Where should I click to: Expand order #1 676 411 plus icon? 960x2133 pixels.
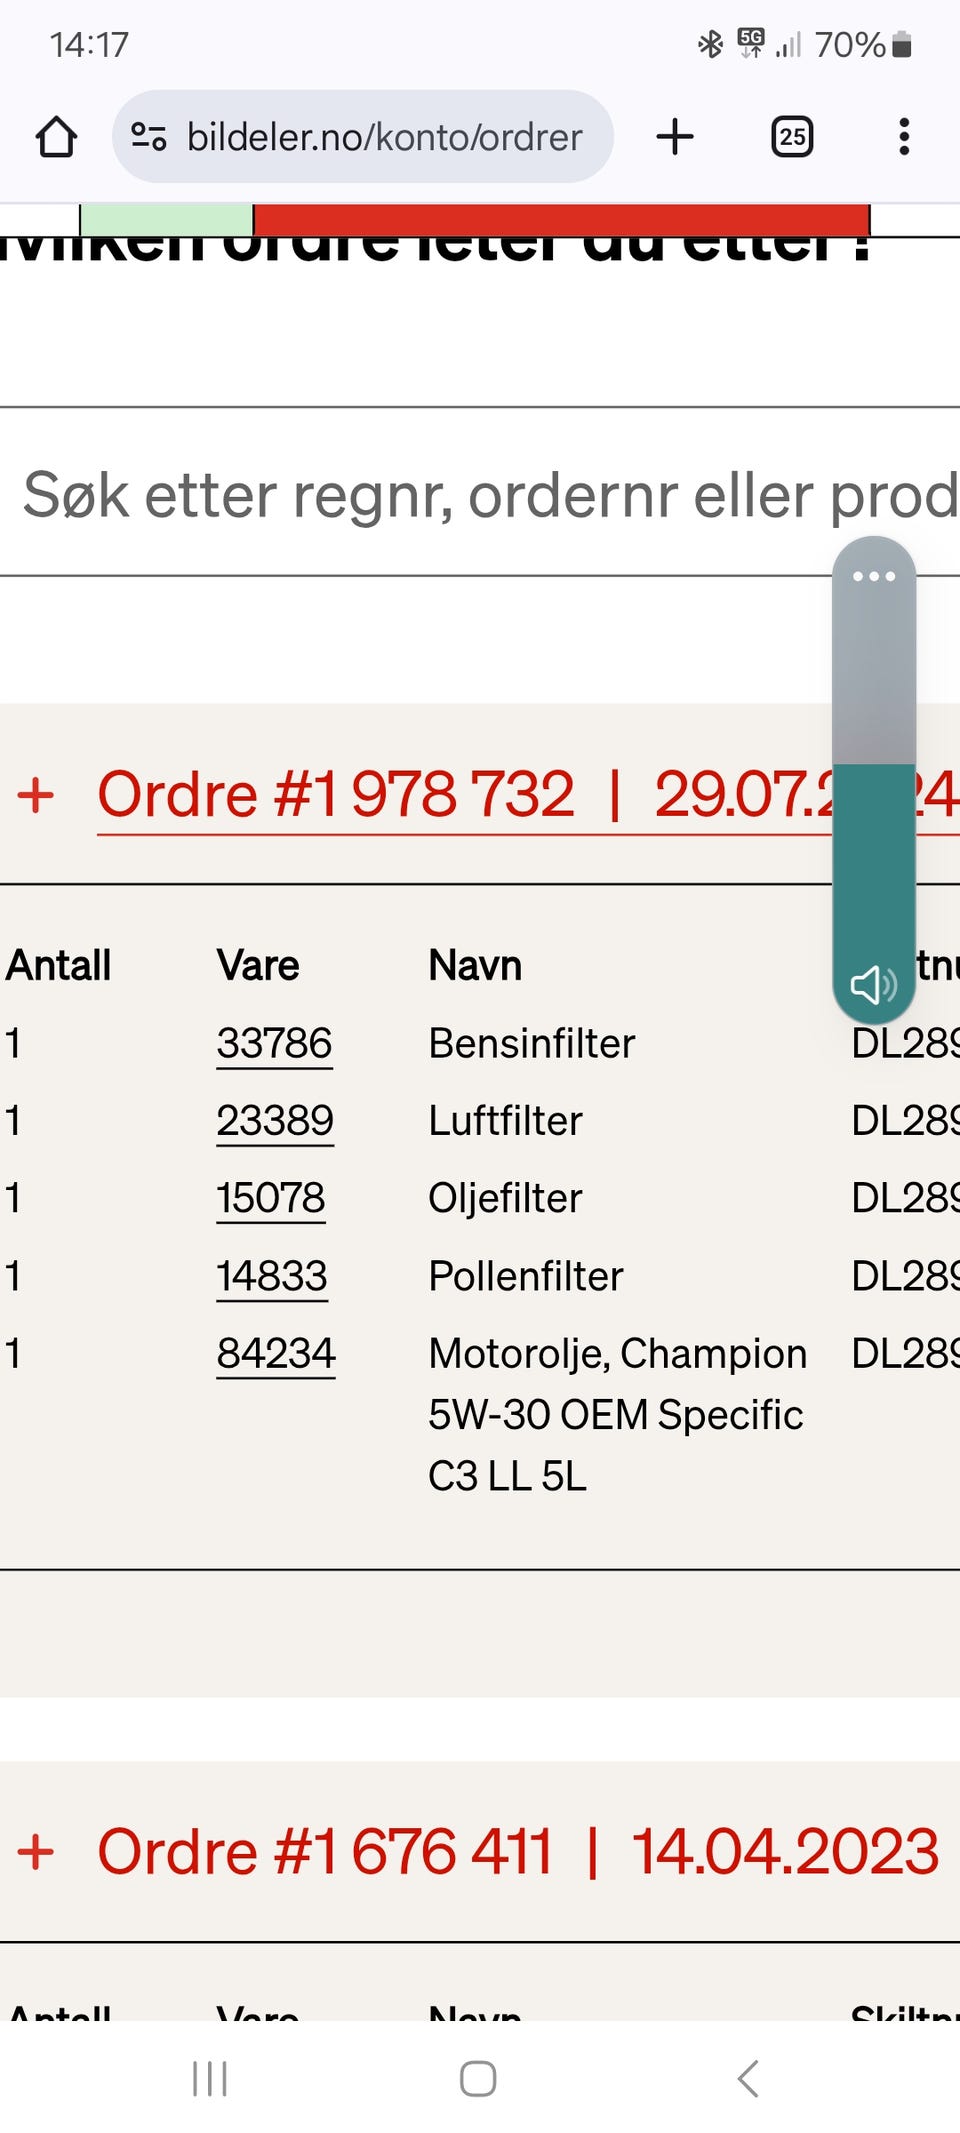[x=36, y=1852]
